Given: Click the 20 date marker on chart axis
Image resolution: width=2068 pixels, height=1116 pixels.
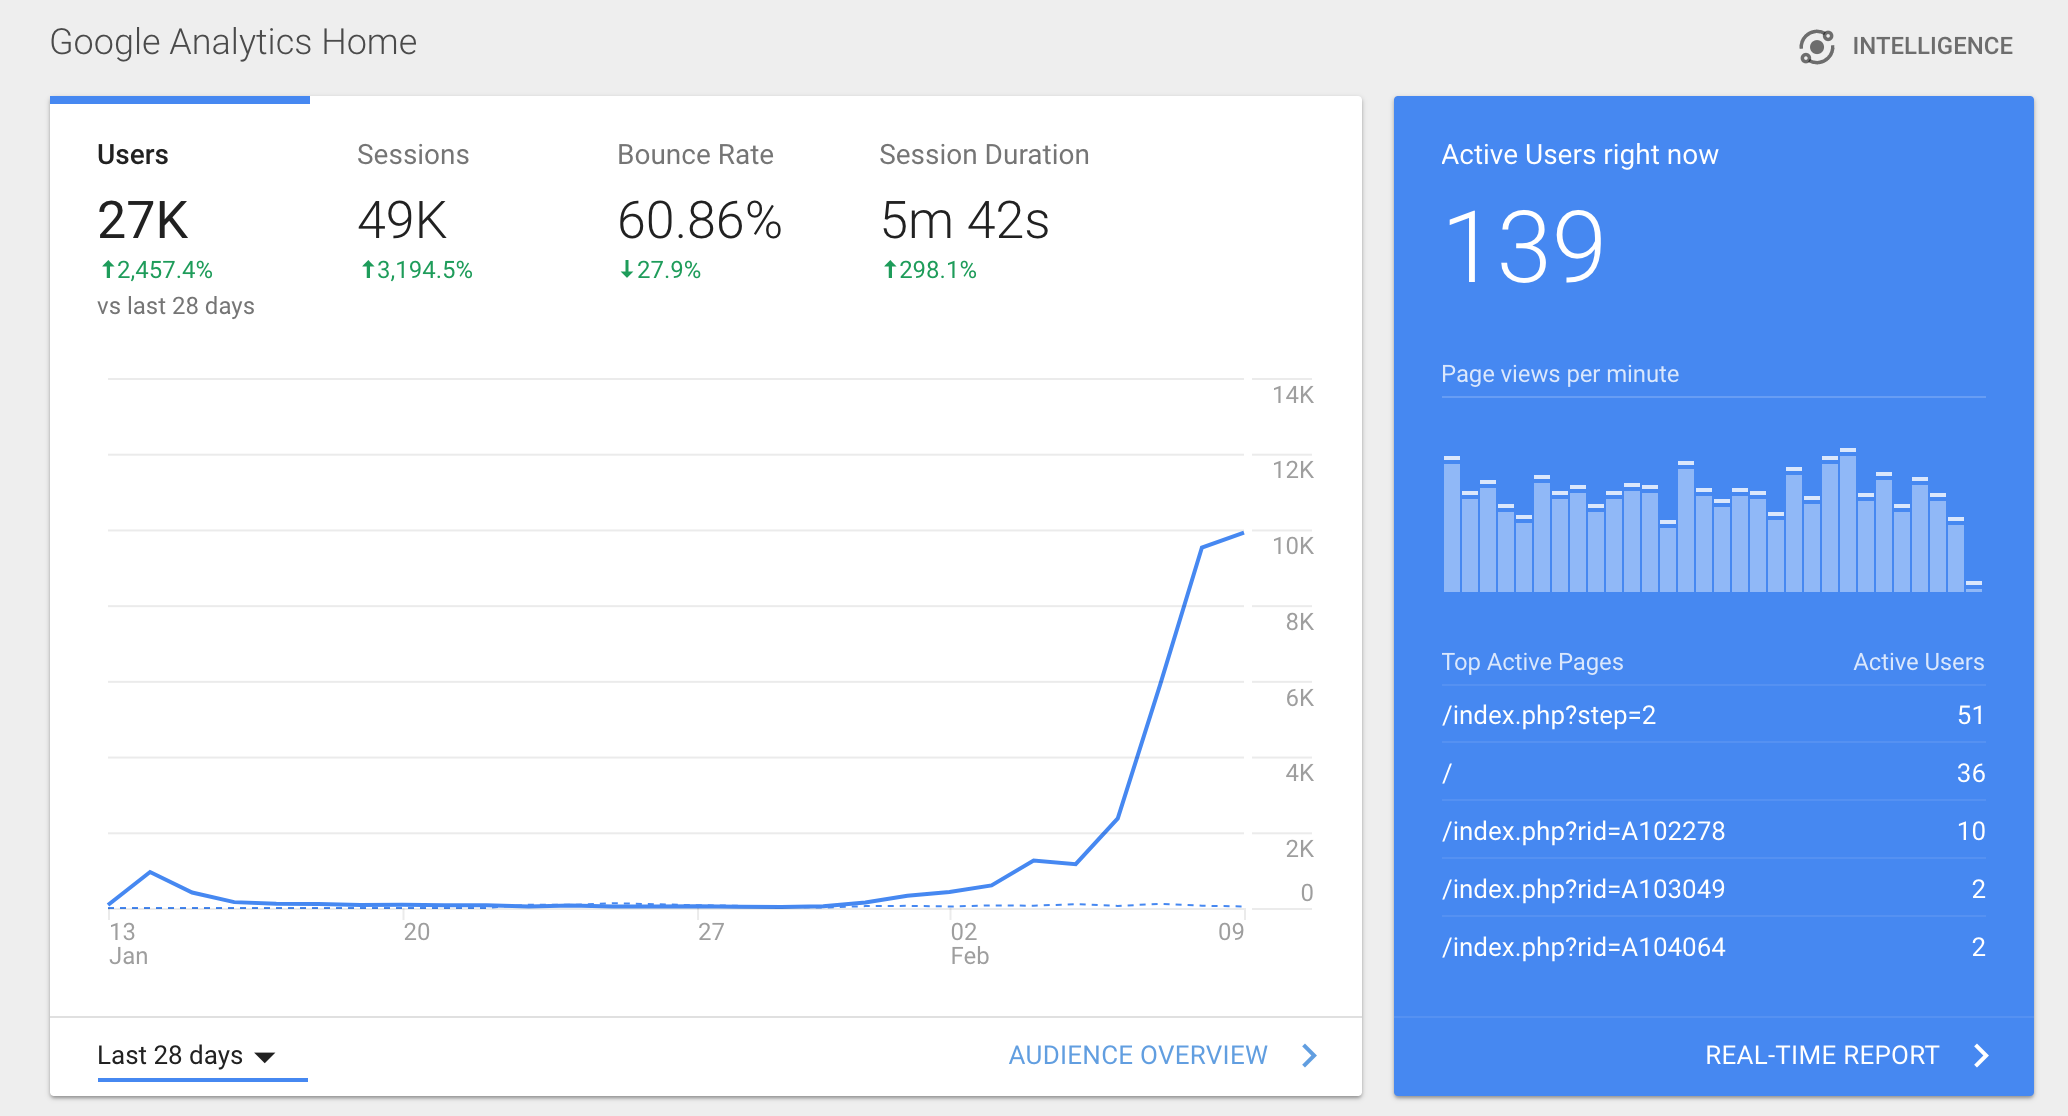Looking at the screenshot, I should 416,932.
